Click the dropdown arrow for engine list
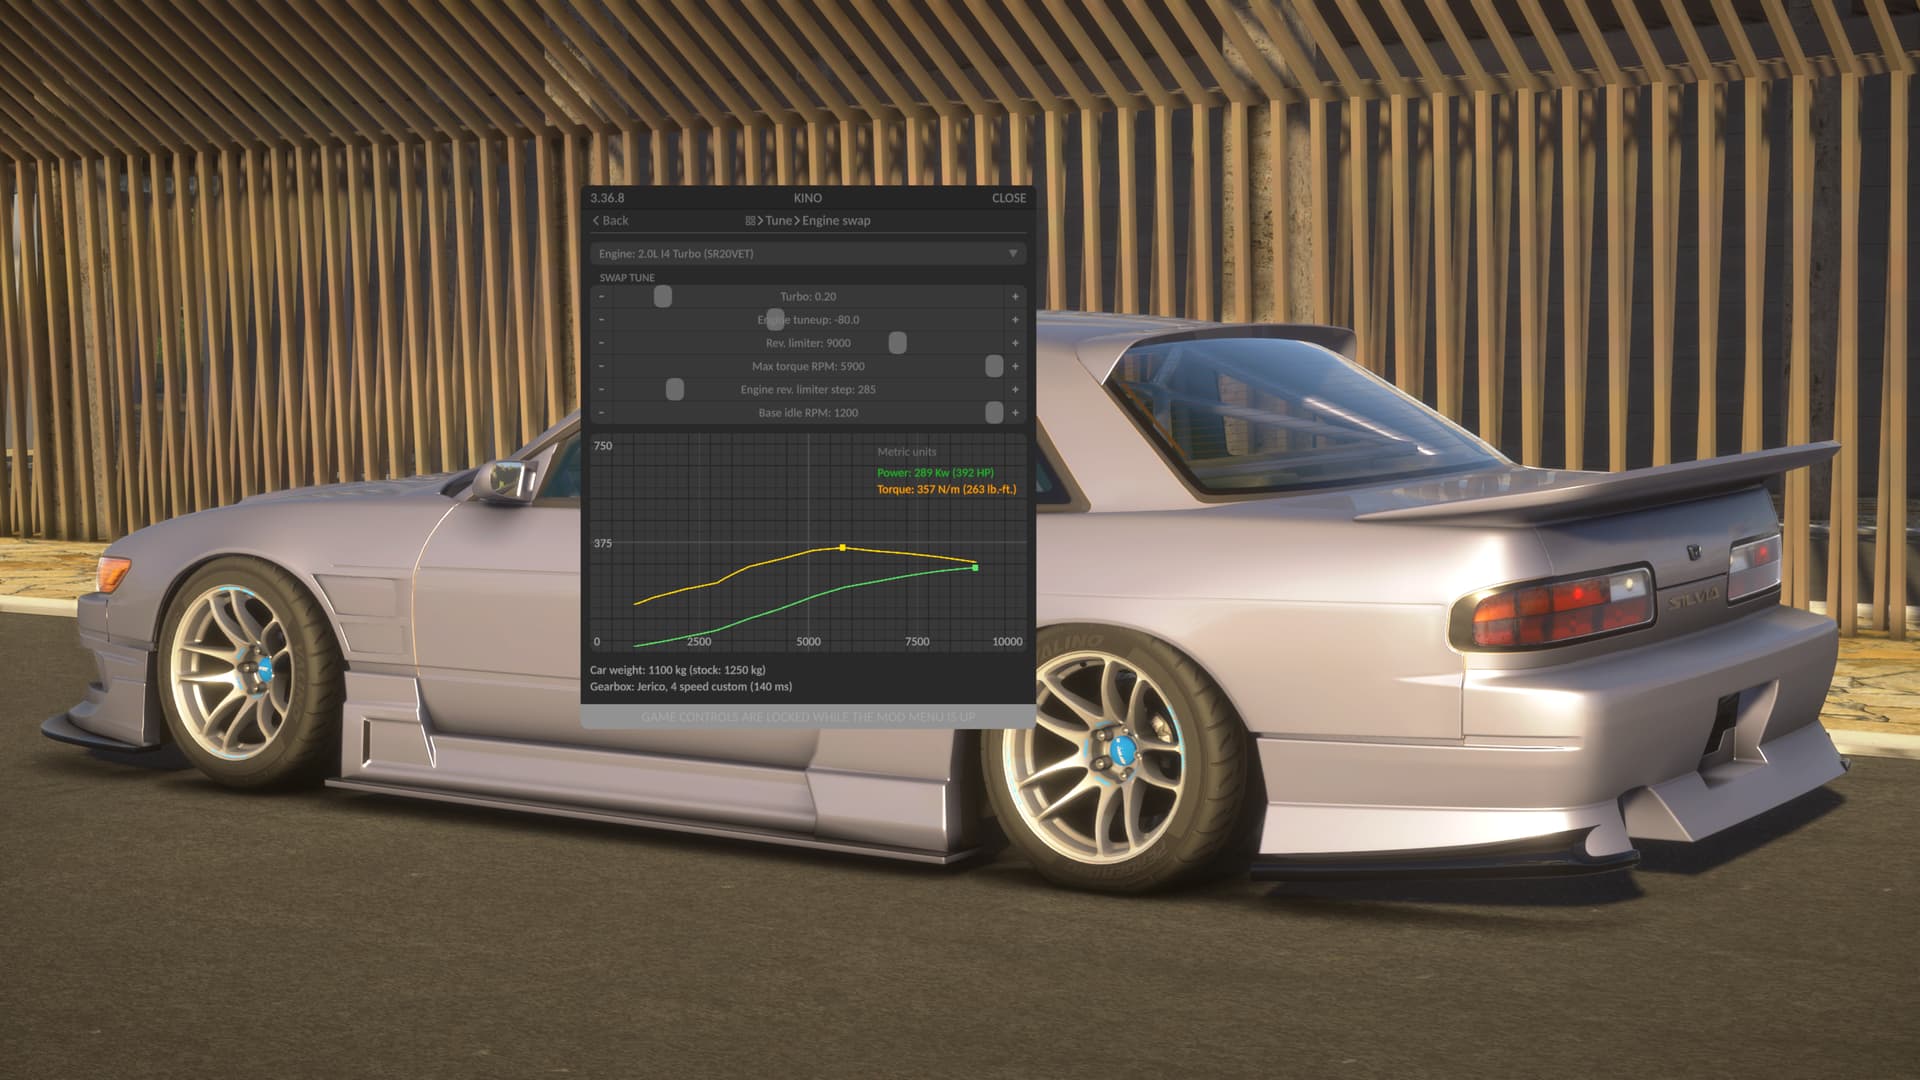 (x=1012, y=254)
